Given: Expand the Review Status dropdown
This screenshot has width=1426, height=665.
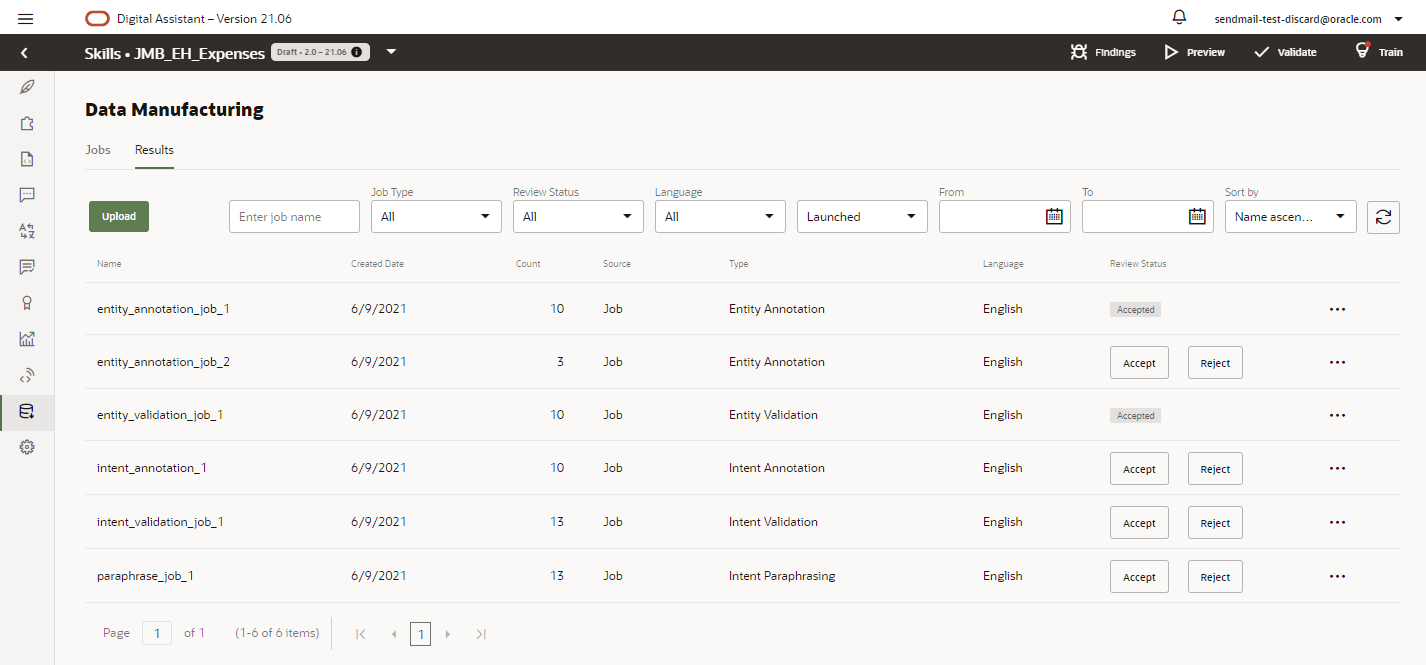Looking at the screenshot, I should [x=578, y=216].
